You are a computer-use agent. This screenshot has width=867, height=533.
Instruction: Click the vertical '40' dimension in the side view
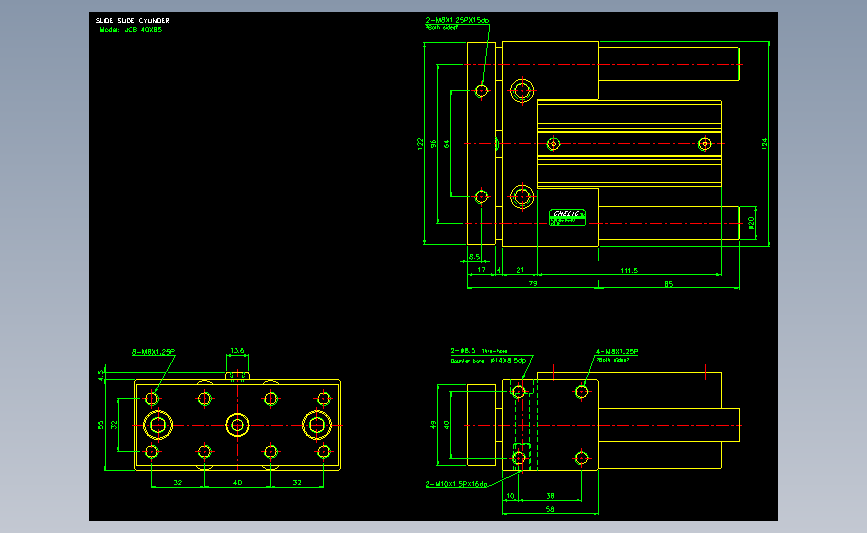coord(446,425)
